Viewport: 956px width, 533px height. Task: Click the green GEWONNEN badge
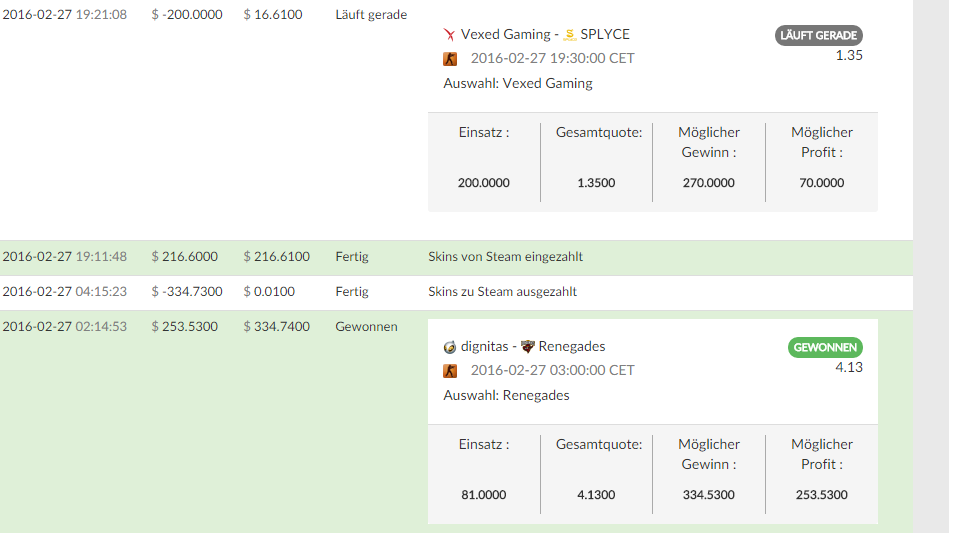coord(825,348)
